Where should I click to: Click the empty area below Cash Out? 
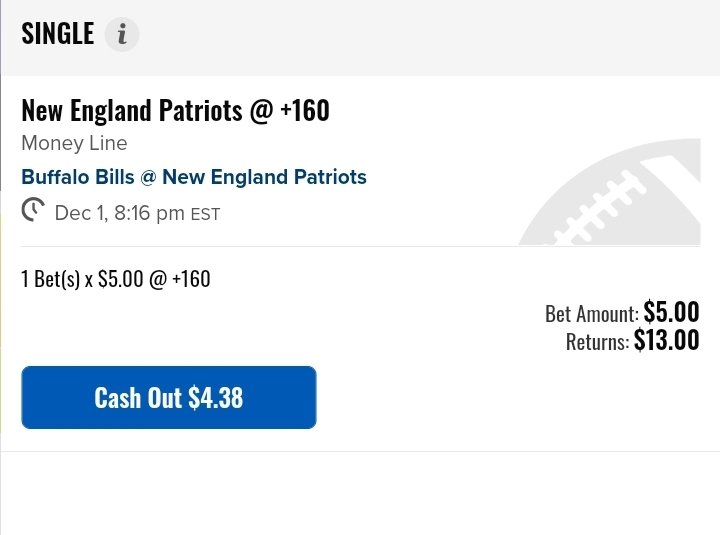click(360, 493)
